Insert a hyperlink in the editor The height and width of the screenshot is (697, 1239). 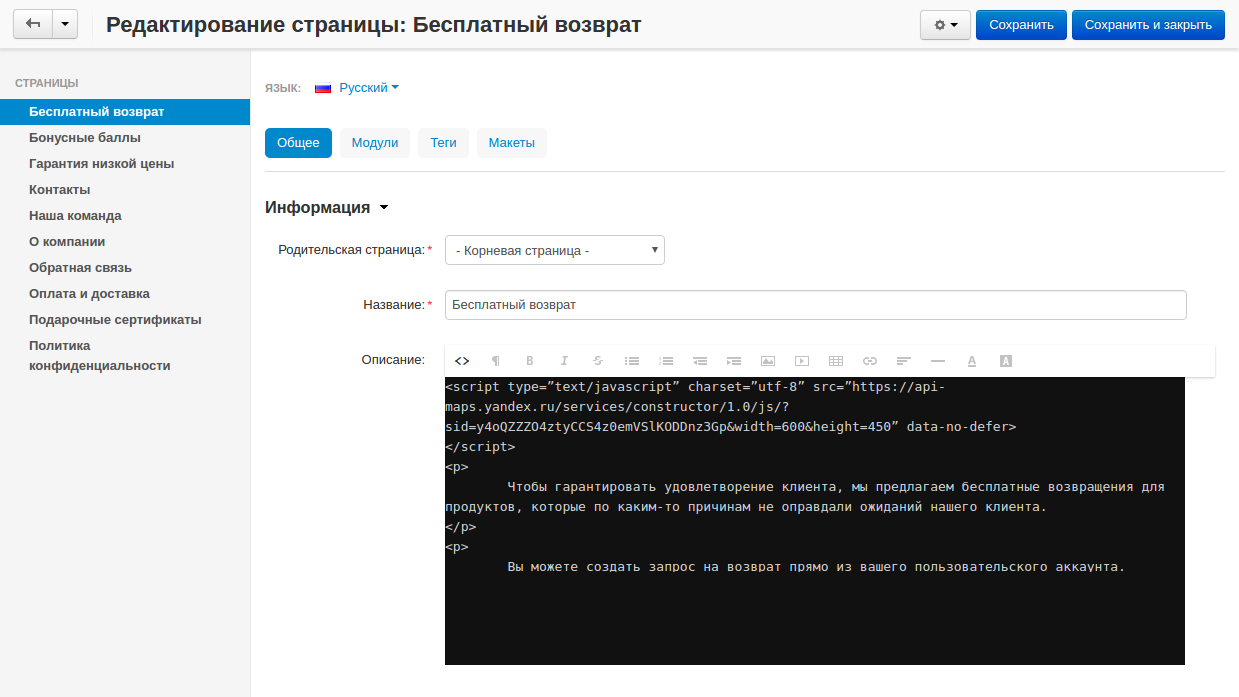click(869, 361)
